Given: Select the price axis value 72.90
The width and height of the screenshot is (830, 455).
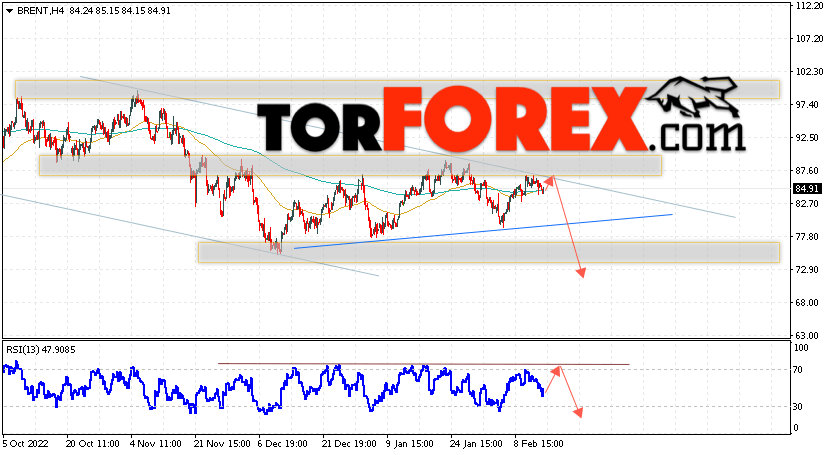Looking at the screenshot, I should [807, 270].
